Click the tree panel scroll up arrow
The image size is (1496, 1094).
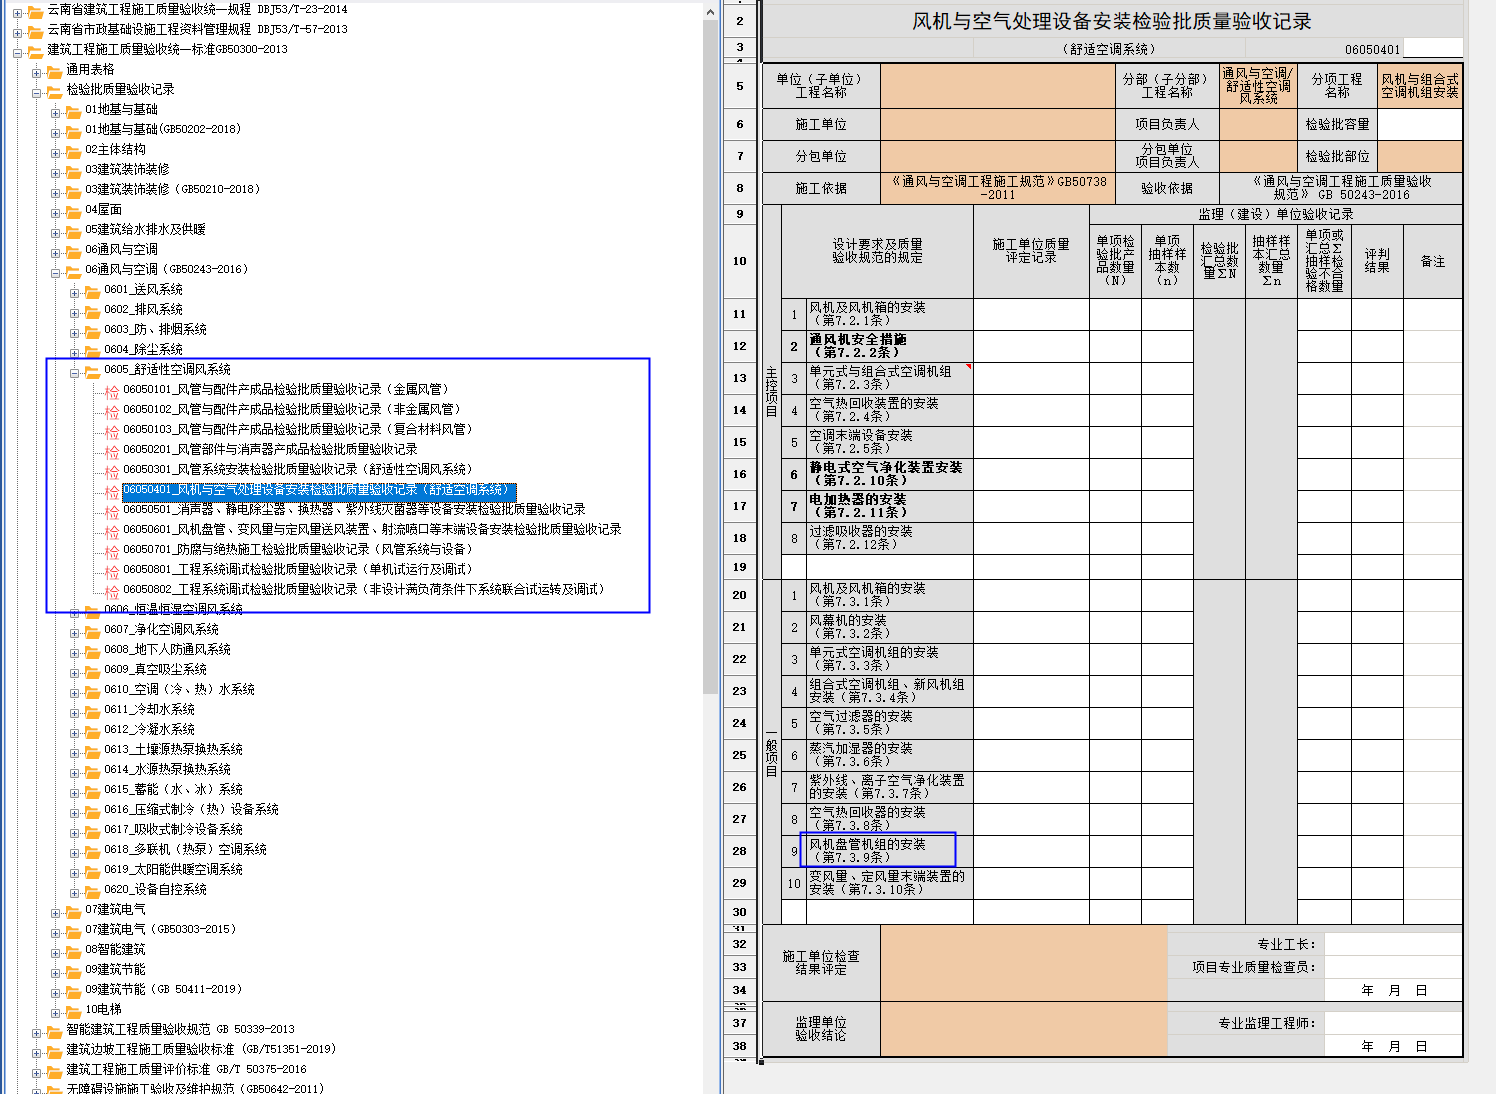click(710, 12)
